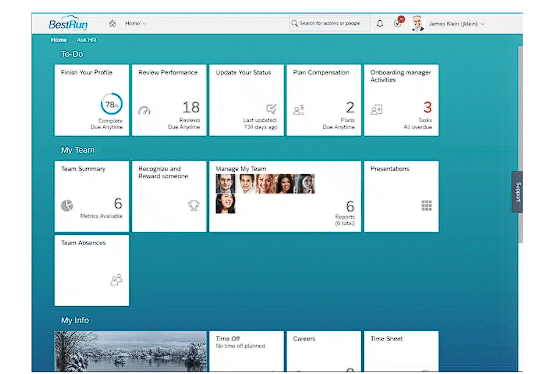Screen dimensions: 541x374
Task: Click the speedometer icon in Review Performance
Action: 144,110
